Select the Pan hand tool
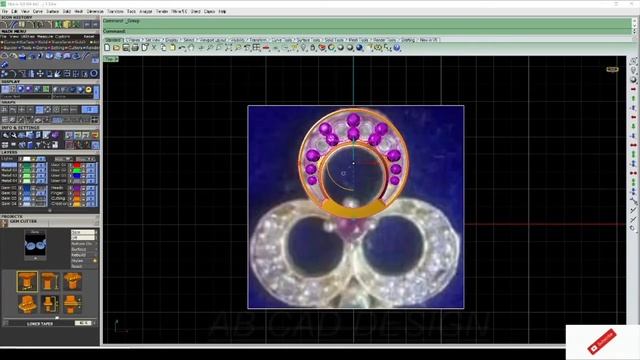The height and width of the screenshot is (360, 640). 191,48
